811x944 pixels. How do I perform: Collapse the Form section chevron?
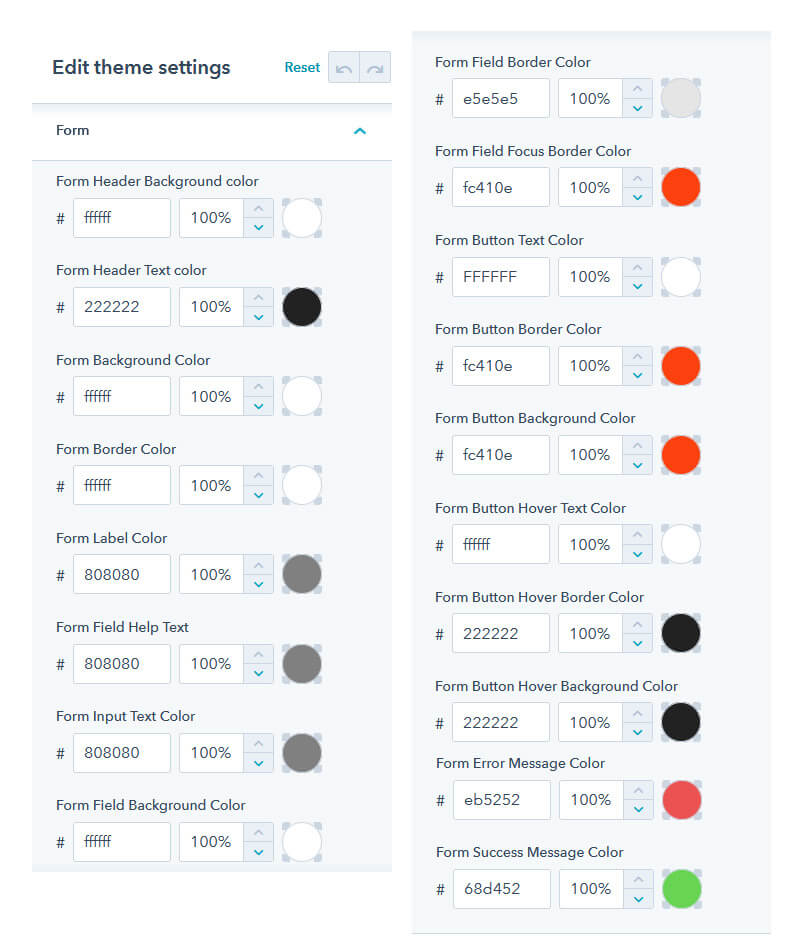click(x=360, y=131)
